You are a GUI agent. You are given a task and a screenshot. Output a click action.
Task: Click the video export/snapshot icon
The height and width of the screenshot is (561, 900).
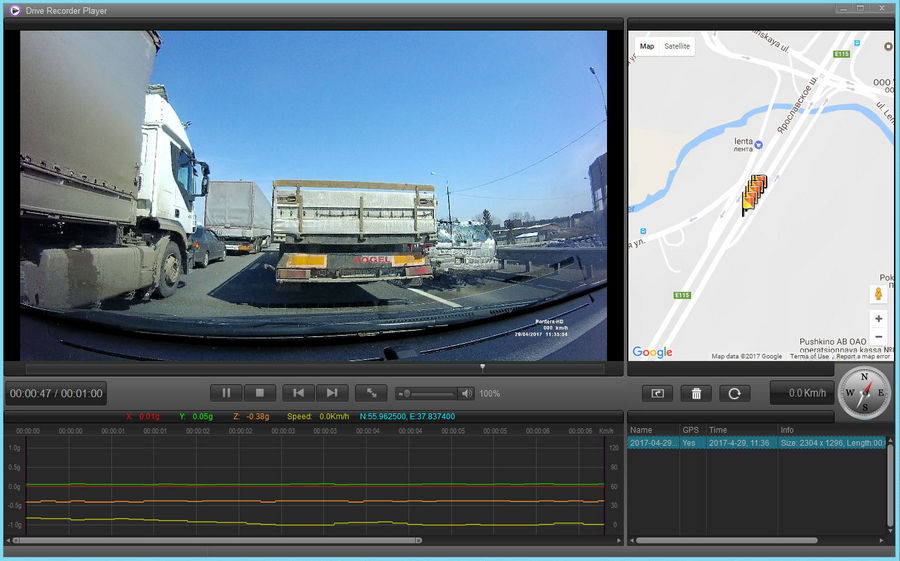click(x=657, y=393)
